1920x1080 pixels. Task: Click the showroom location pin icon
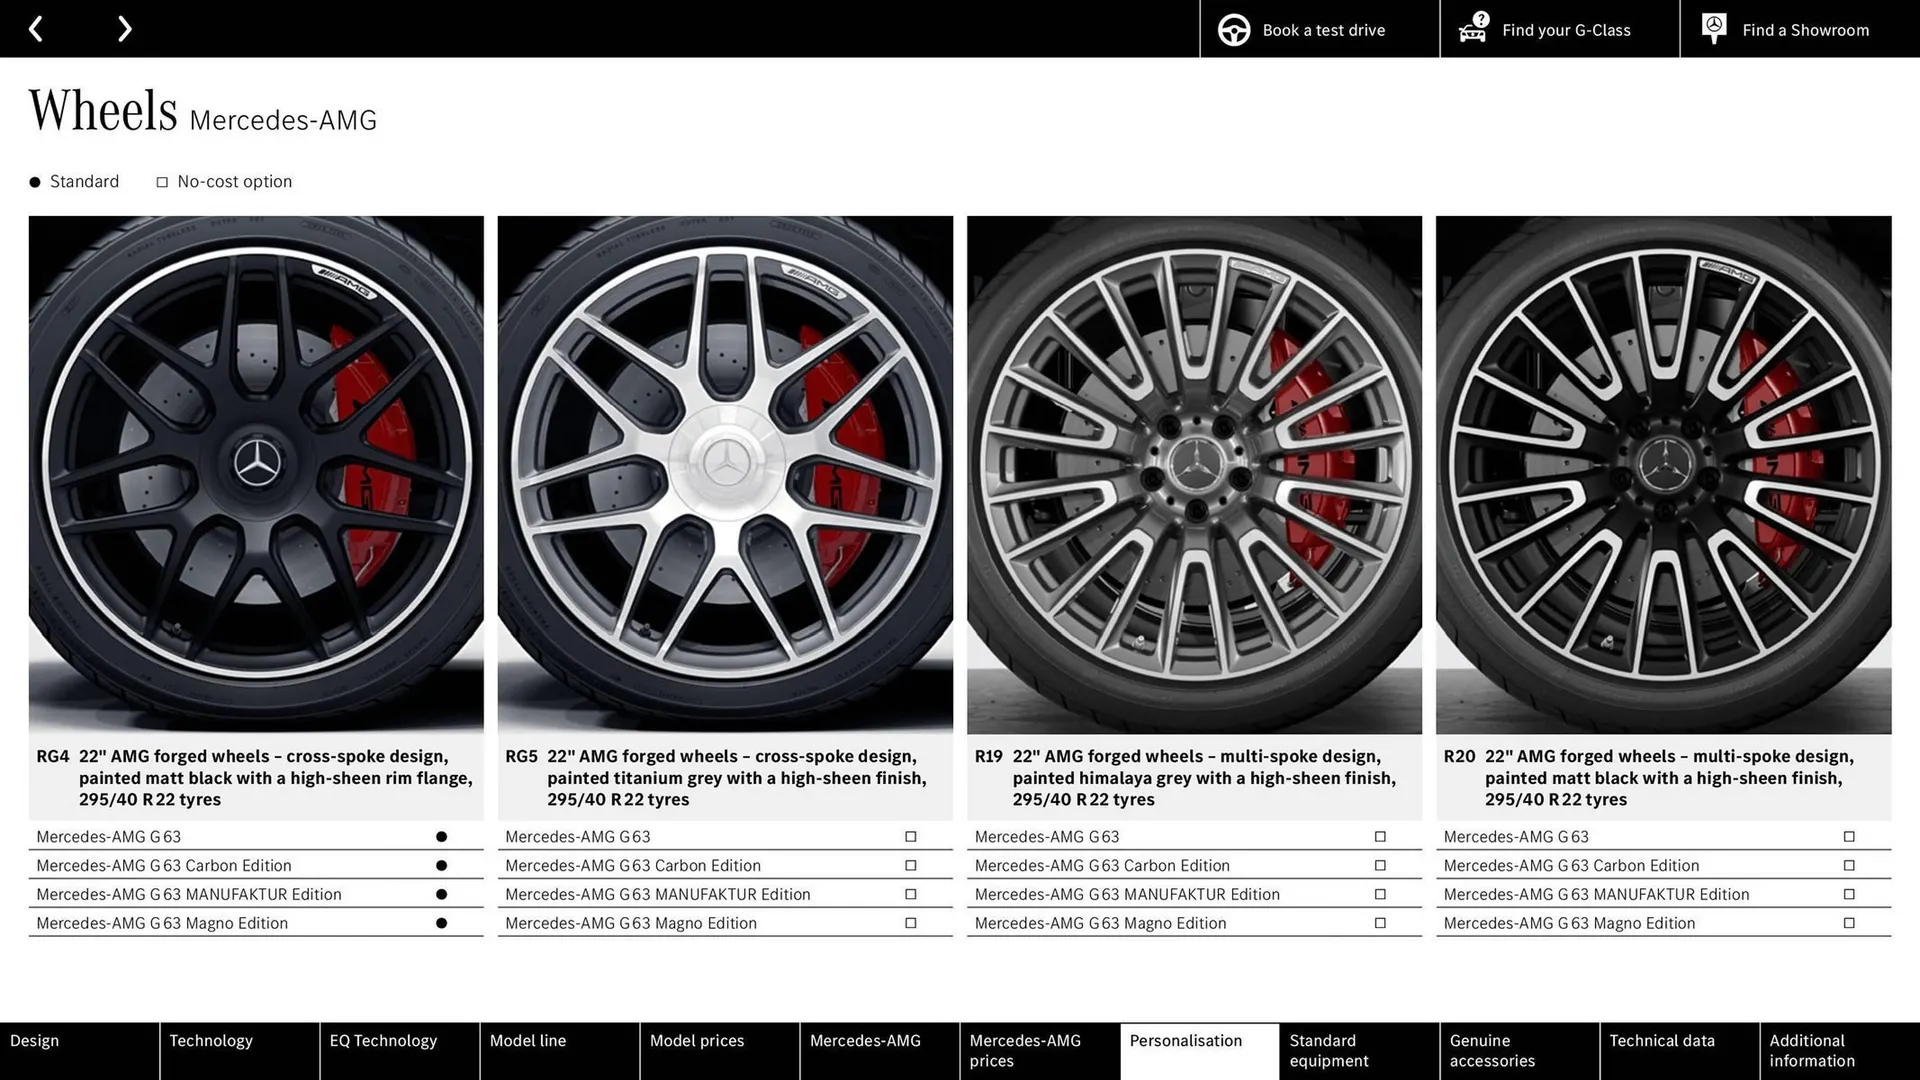tap(1714, 27)
